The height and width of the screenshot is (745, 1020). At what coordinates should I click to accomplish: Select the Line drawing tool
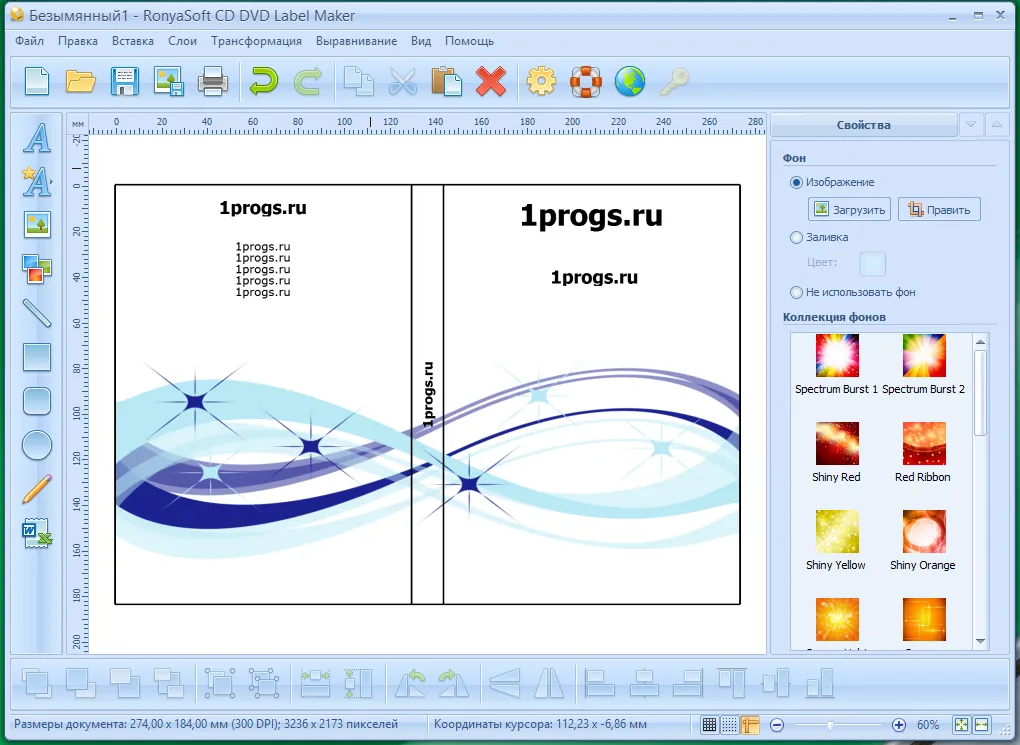point(37,313)
